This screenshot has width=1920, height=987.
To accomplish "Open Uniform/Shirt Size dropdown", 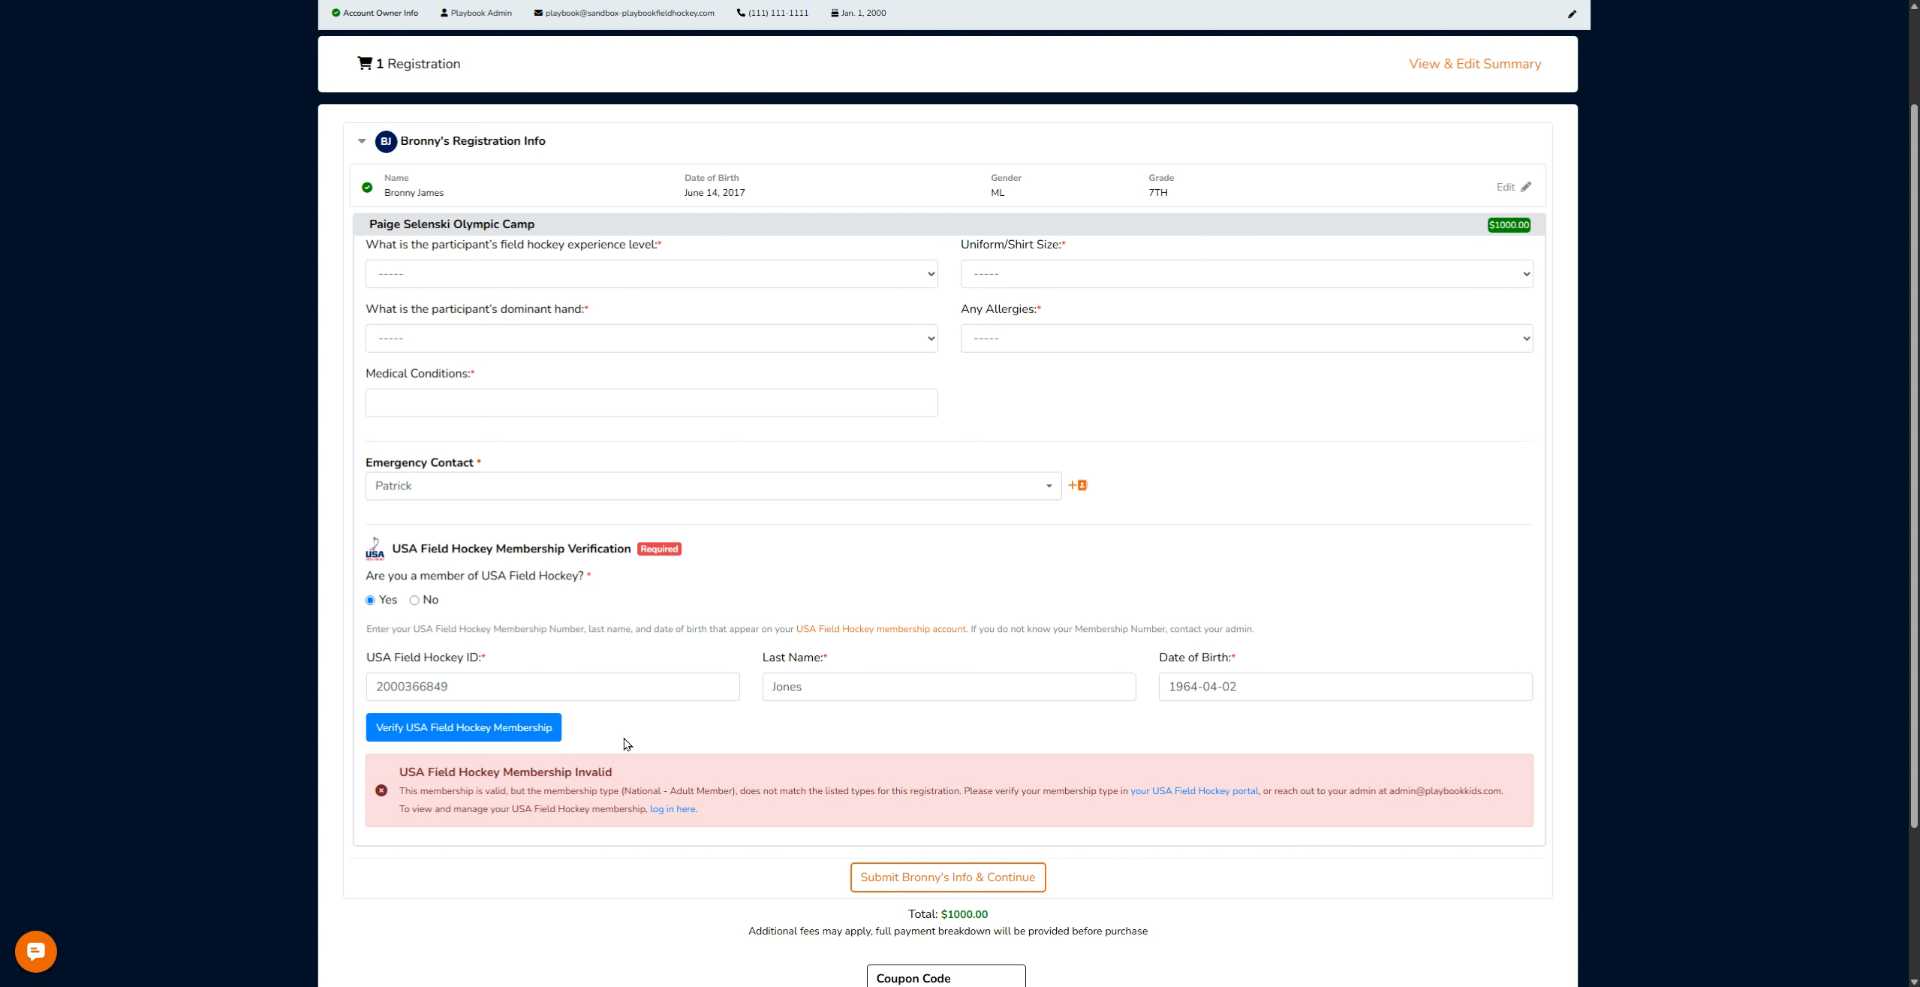I will (1246, 274).
